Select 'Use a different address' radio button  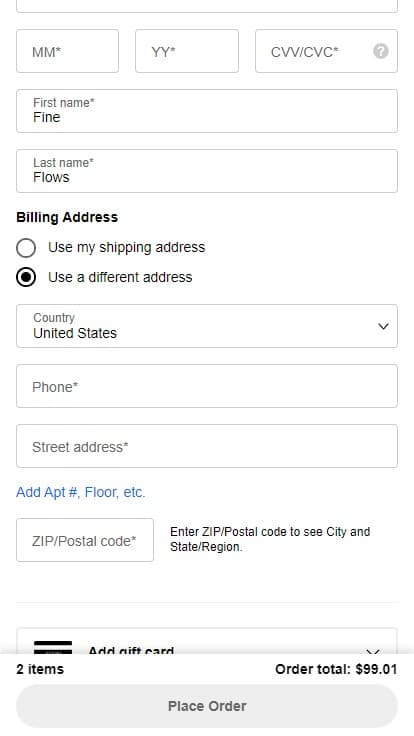[26, 277]
